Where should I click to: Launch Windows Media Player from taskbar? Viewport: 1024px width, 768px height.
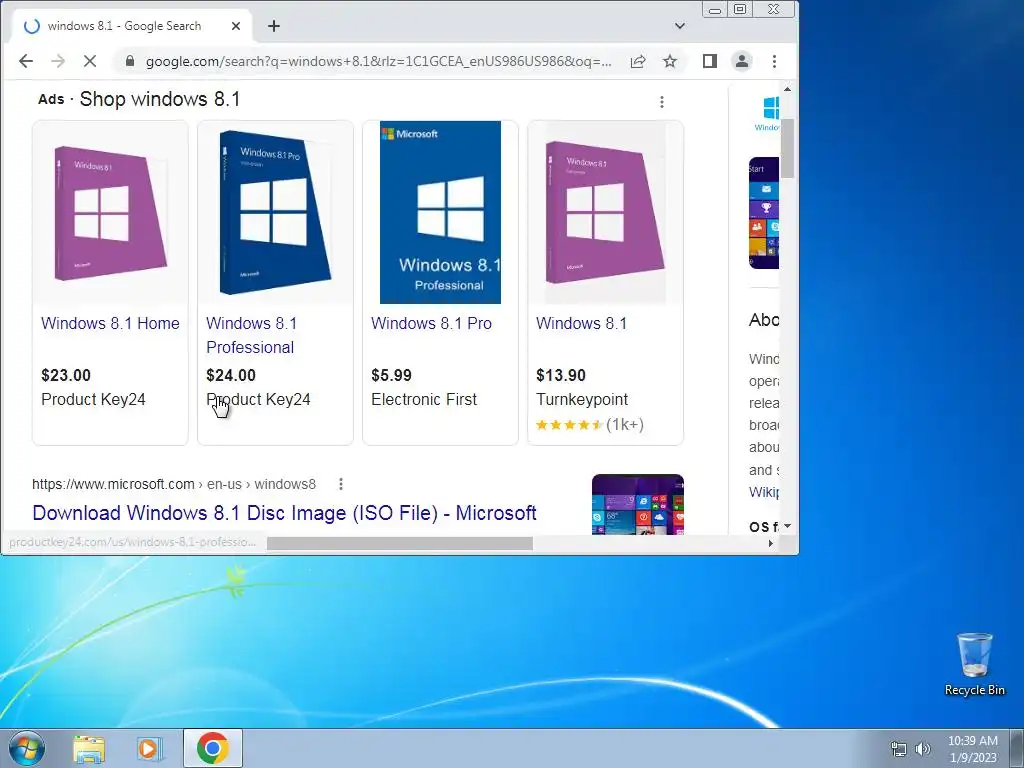click(x=150, y=749)
